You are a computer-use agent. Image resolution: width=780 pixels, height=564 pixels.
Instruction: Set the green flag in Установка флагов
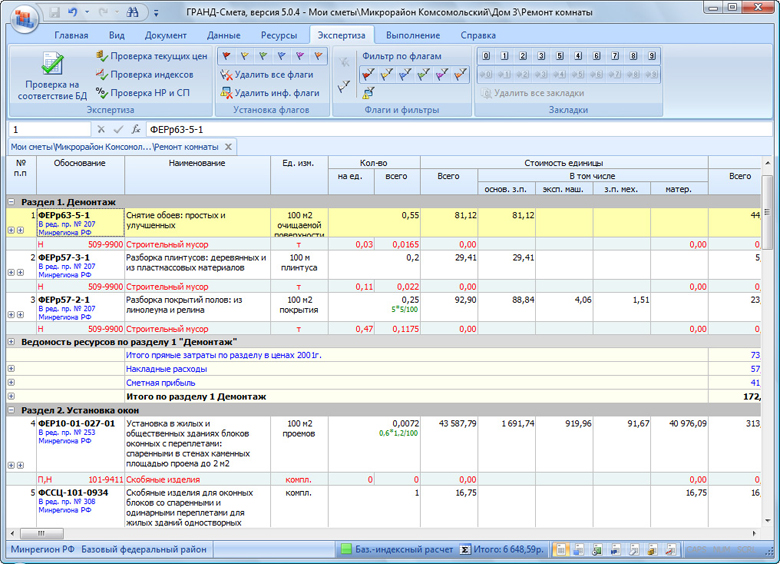tap(263, 56)
